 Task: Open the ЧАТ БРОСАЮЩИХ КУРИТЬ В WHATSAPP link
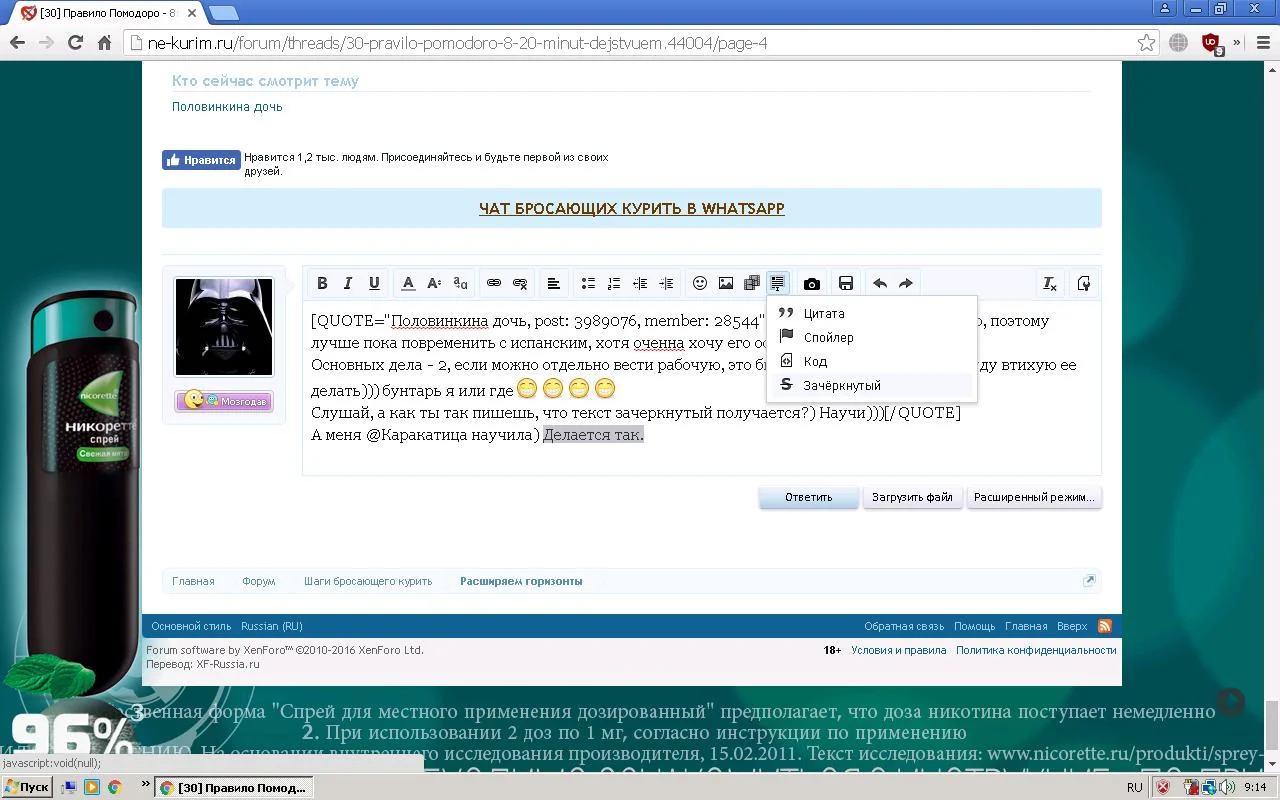point(631,208)
